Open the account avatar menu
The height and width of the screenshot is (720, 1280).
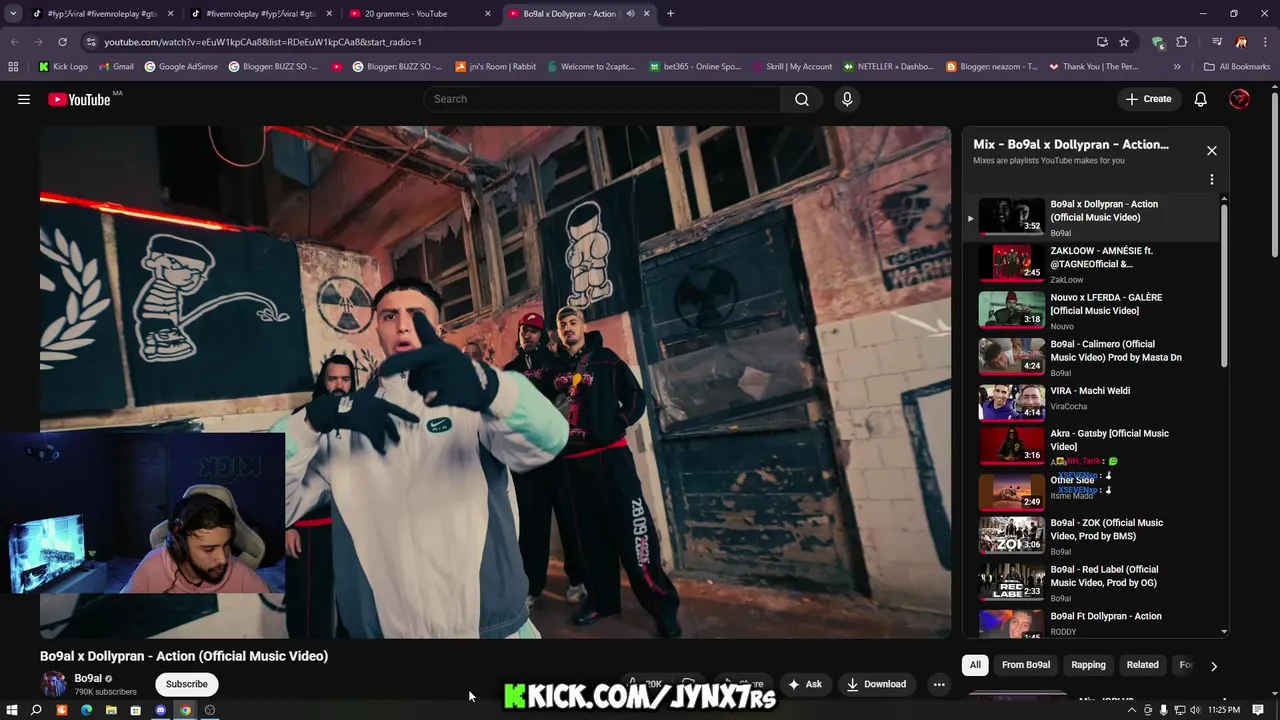(x=1239, y=99)
